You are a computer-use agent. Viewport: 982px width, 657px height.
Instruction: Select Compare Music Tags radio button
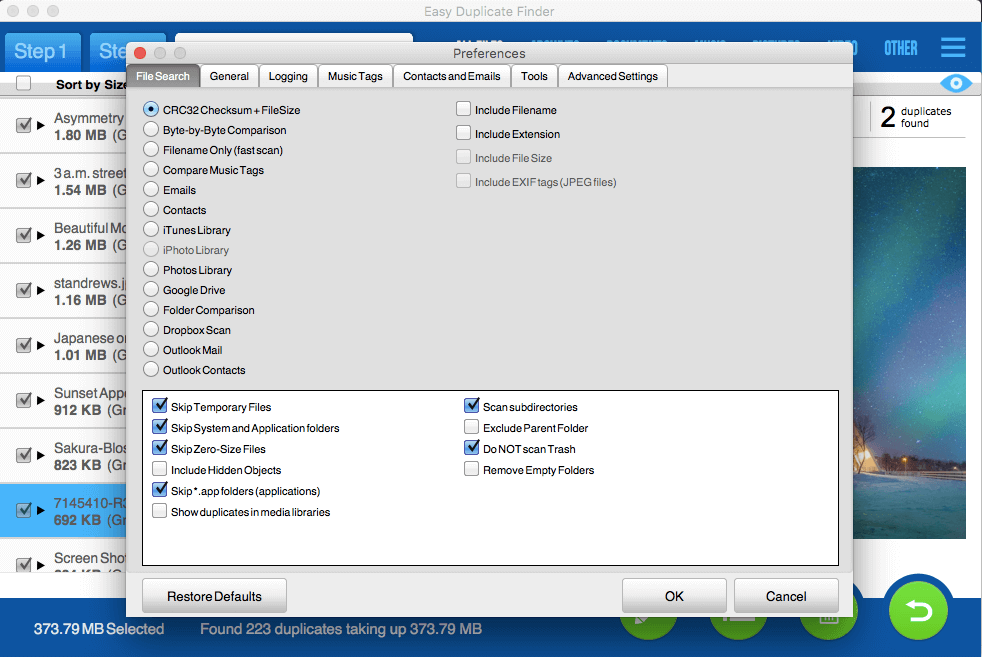click(151, 170)
